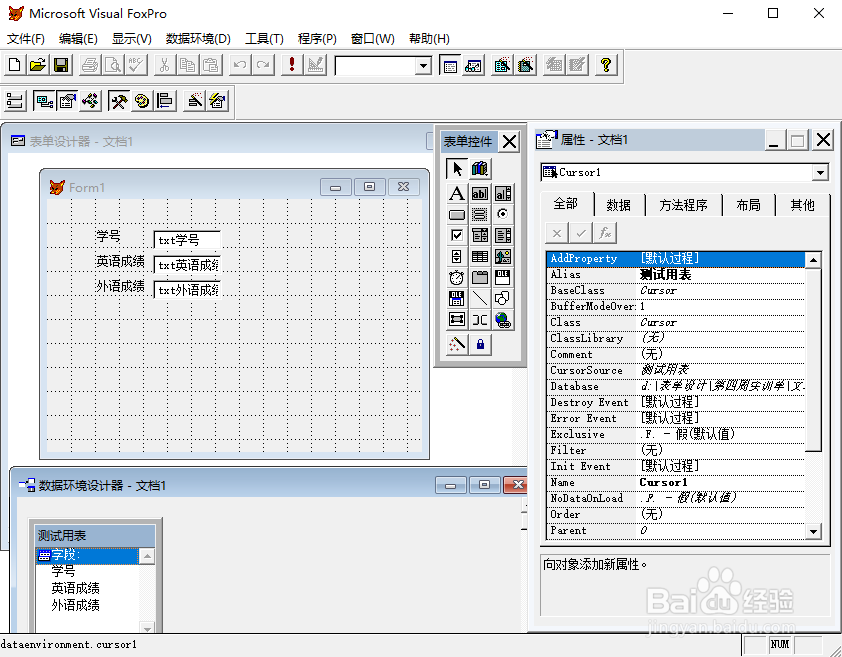Select the Check Box control tool
The width and height of the screenshot is (842, 657).
coord(456,235)
